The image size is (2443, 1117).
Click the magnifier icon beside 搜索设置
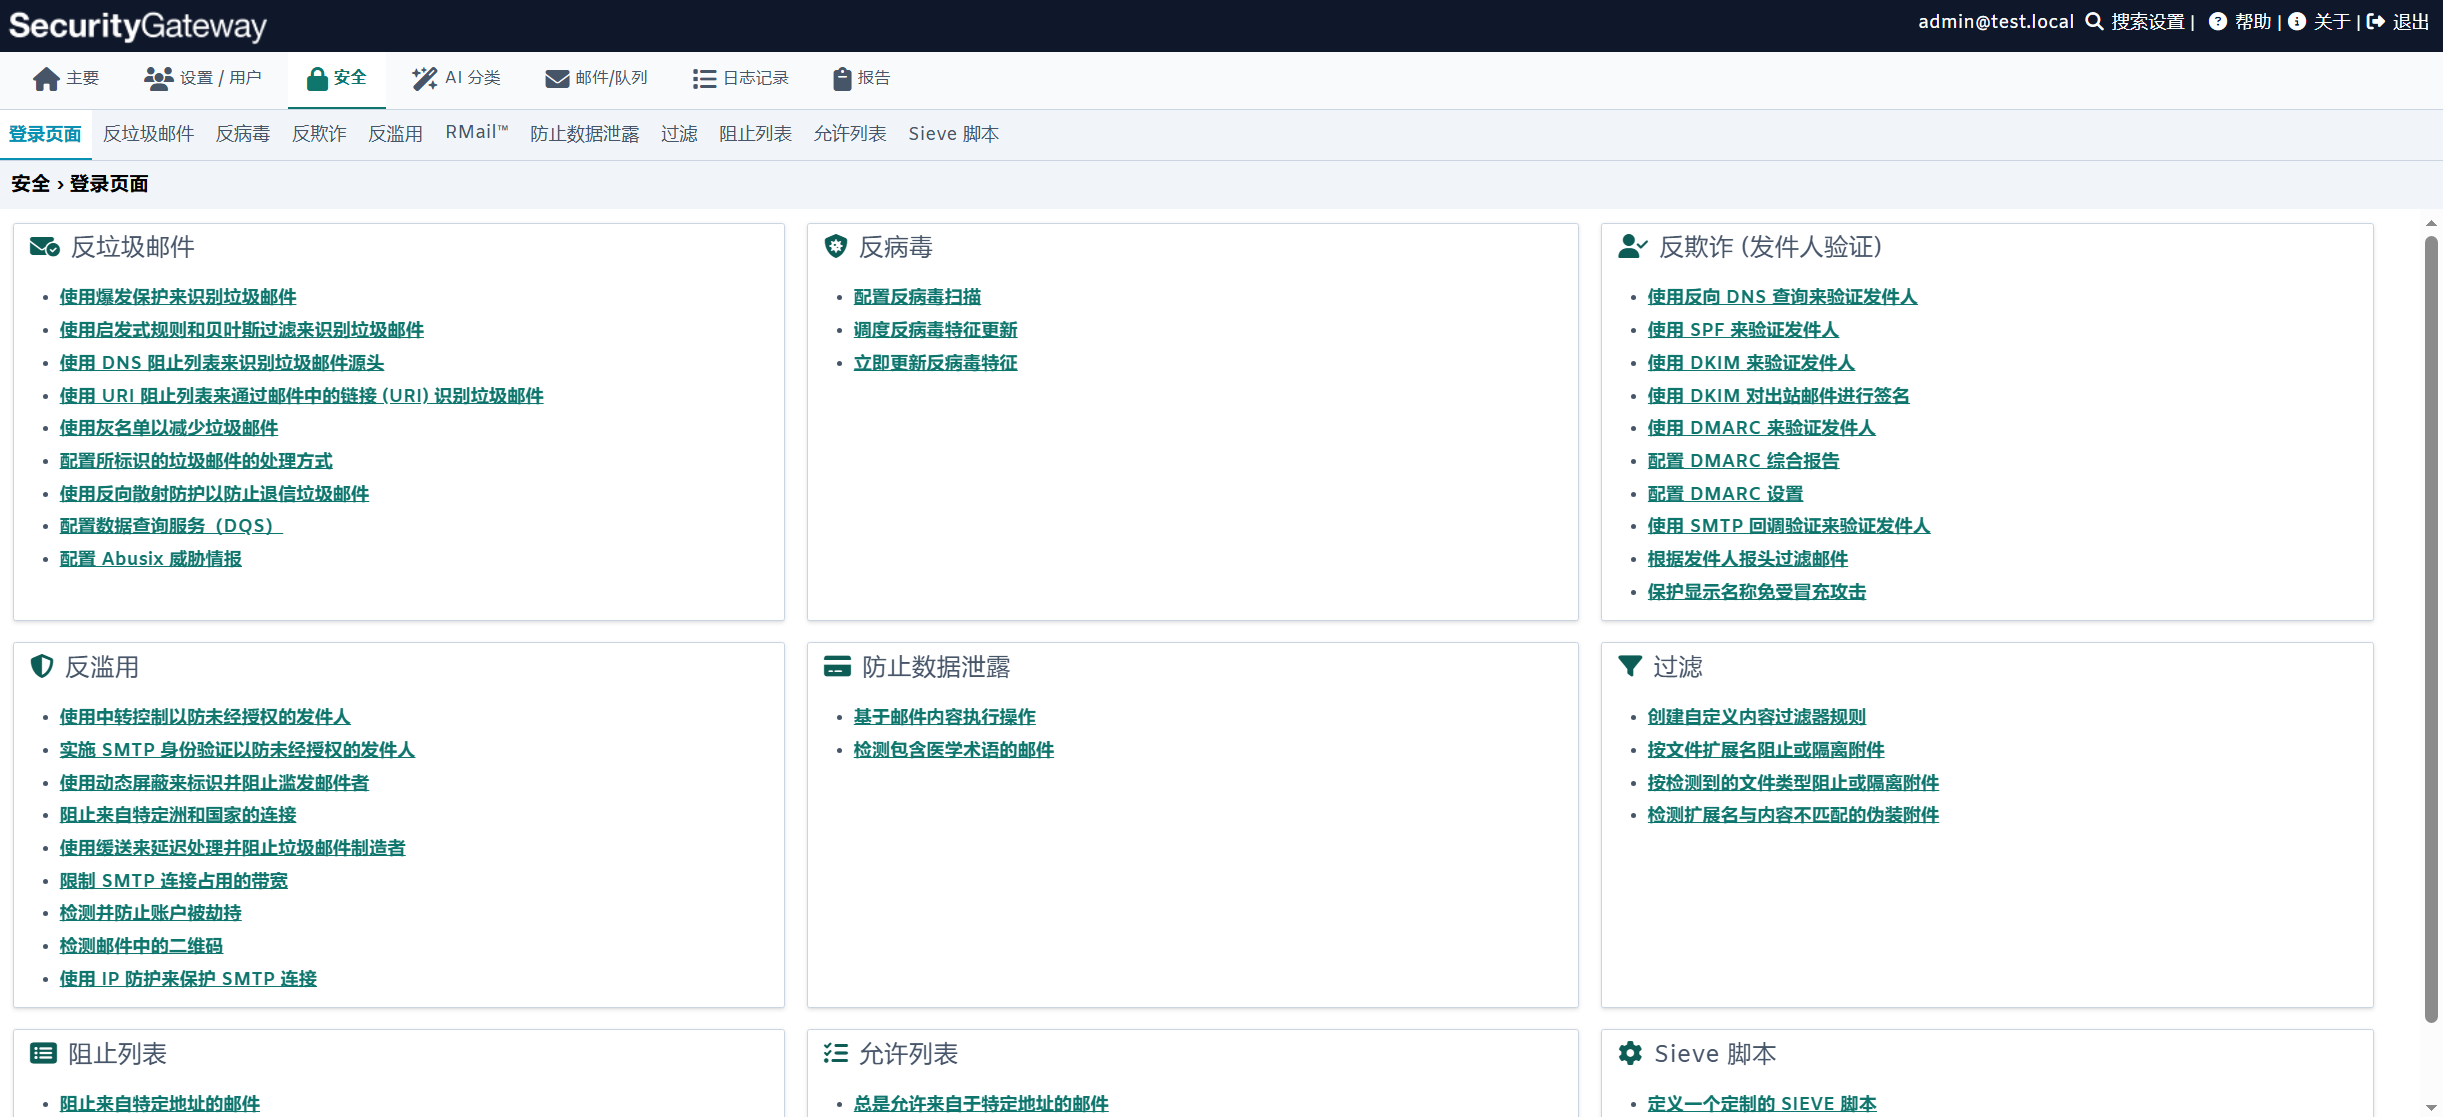2094,22
